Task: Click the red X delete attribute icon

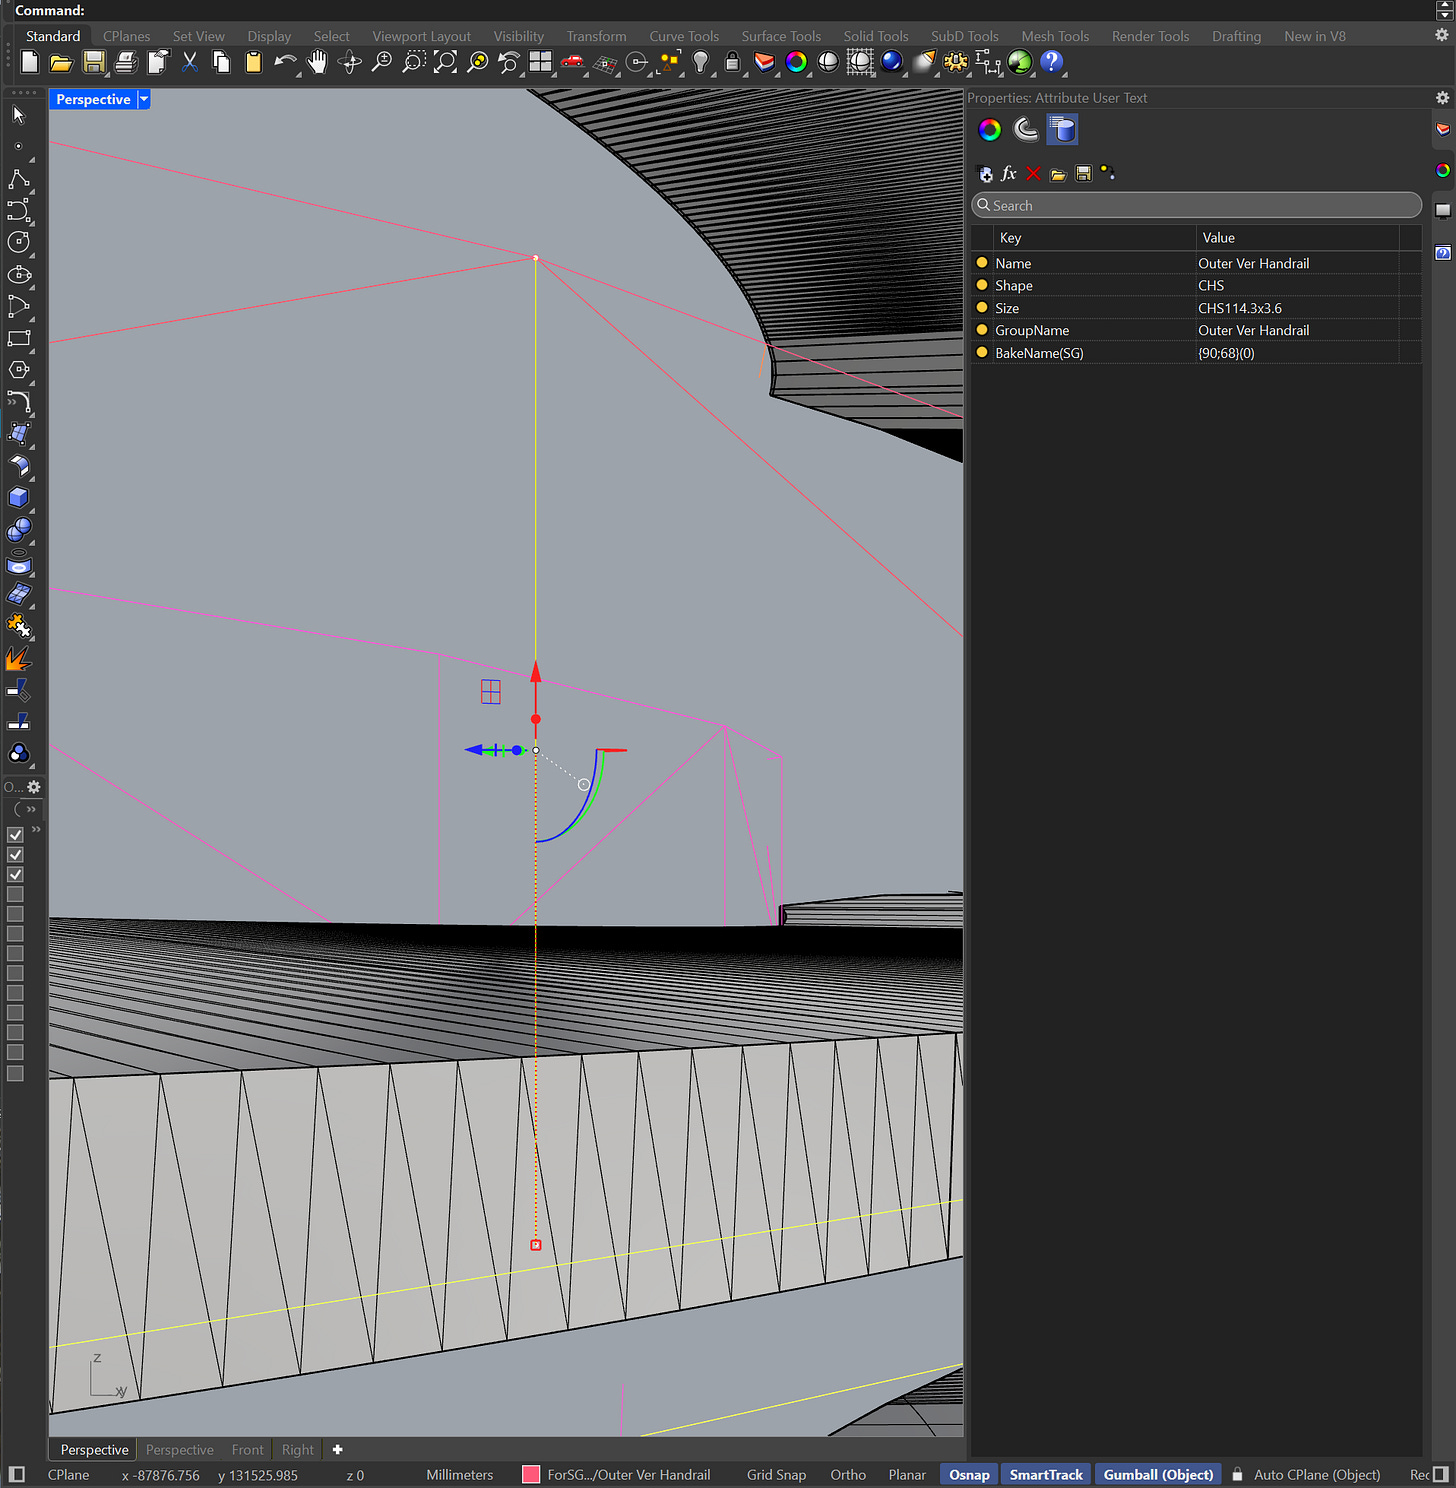Action: 1033,173
